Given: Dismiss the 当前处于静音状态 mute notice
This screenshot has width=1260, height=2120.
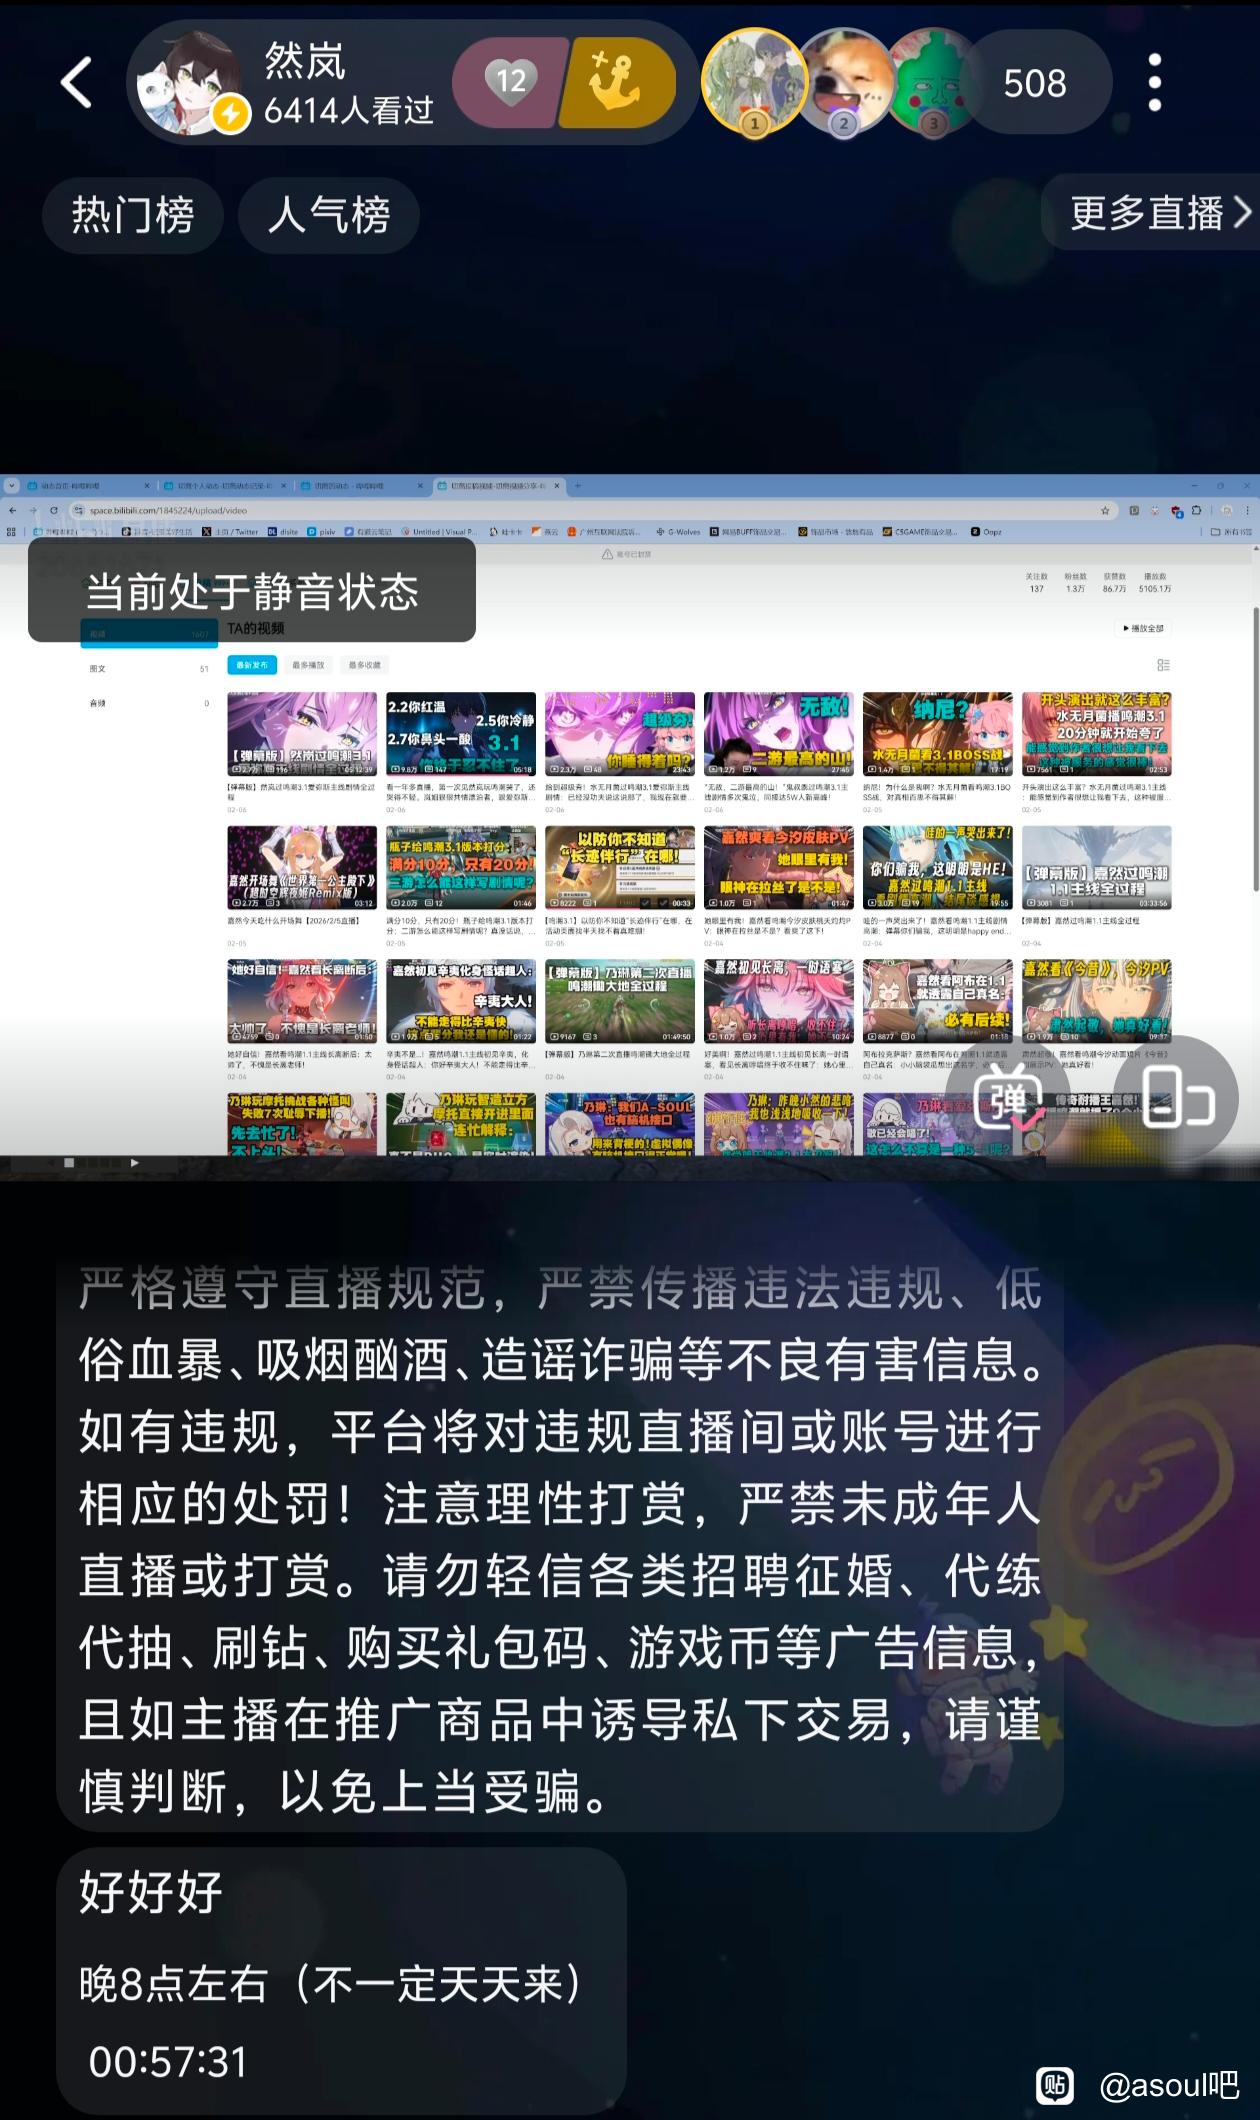Looking at the screenshot, I should (251, 591).
